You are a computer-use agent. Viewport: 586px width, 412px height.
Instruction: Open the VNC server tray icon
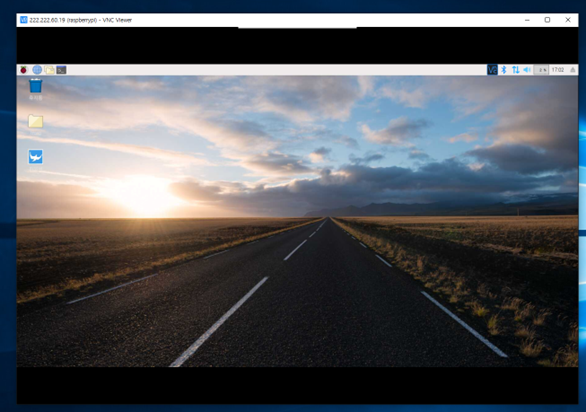click(x=492, y=70)
